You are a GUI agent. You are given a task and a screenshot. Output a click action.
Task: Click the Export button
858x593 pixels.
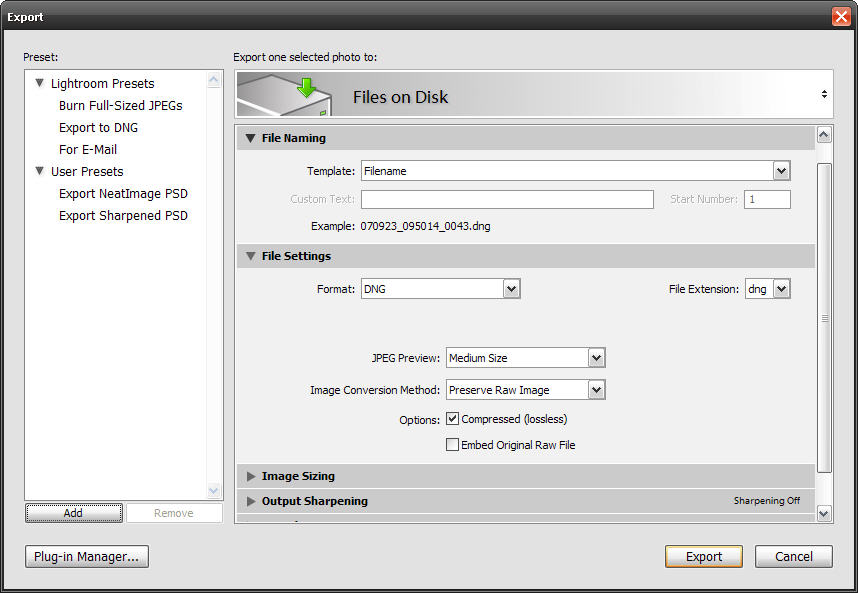[x=704, y=556]
